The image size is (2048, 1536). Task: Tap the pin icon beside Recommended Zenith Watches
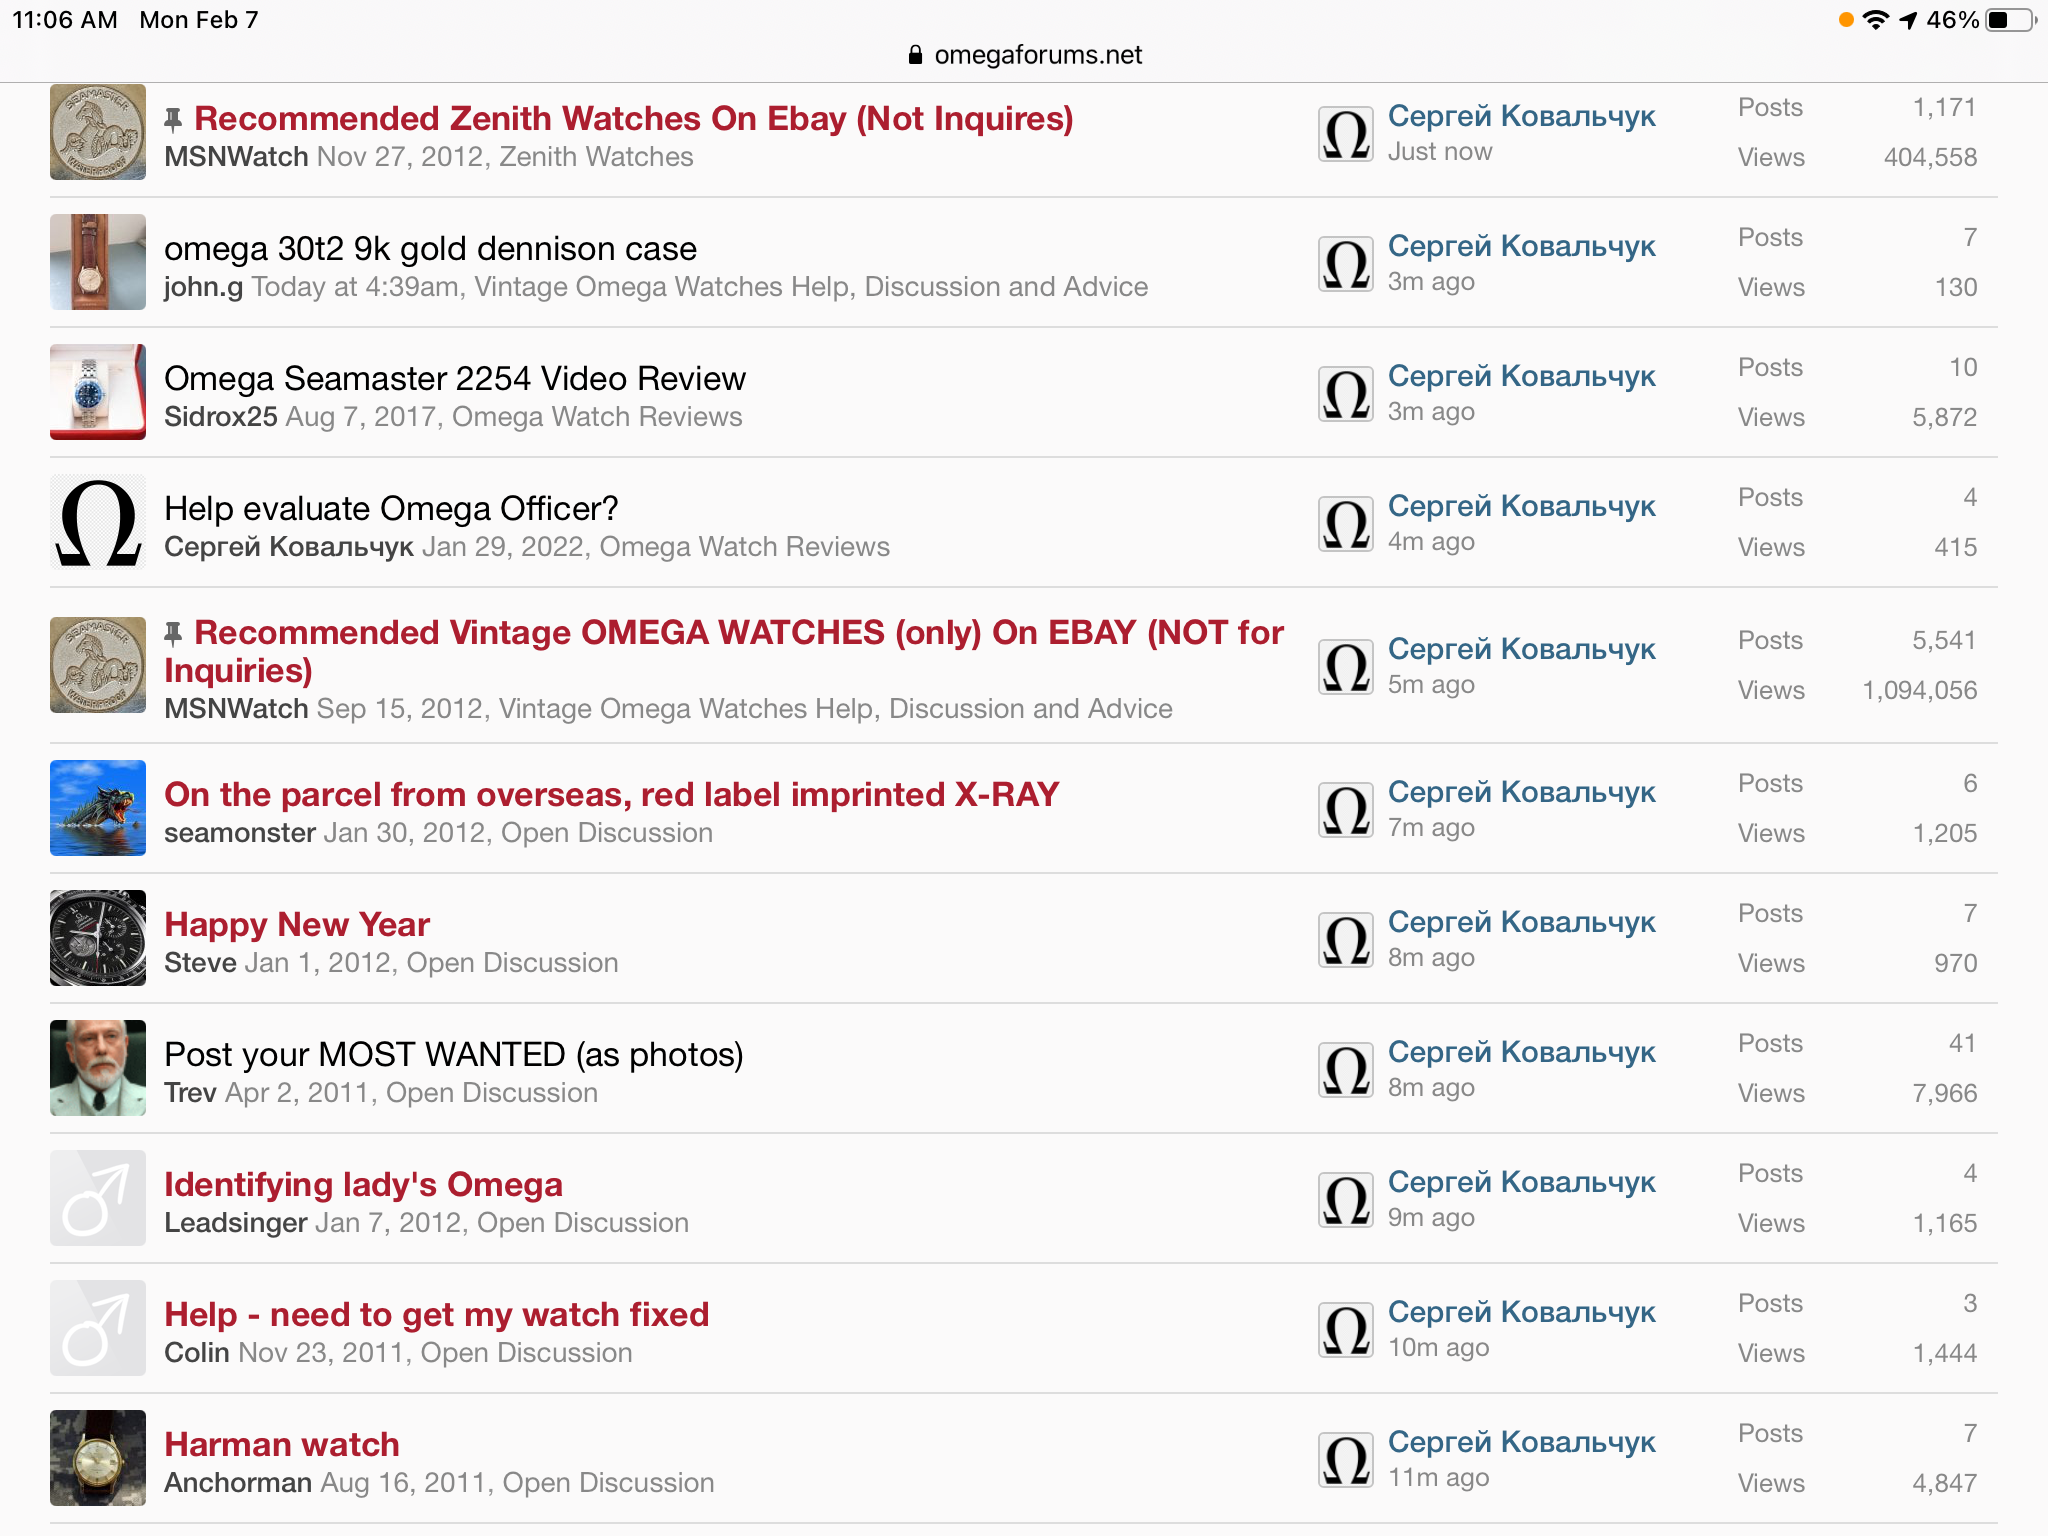point(173,120)
